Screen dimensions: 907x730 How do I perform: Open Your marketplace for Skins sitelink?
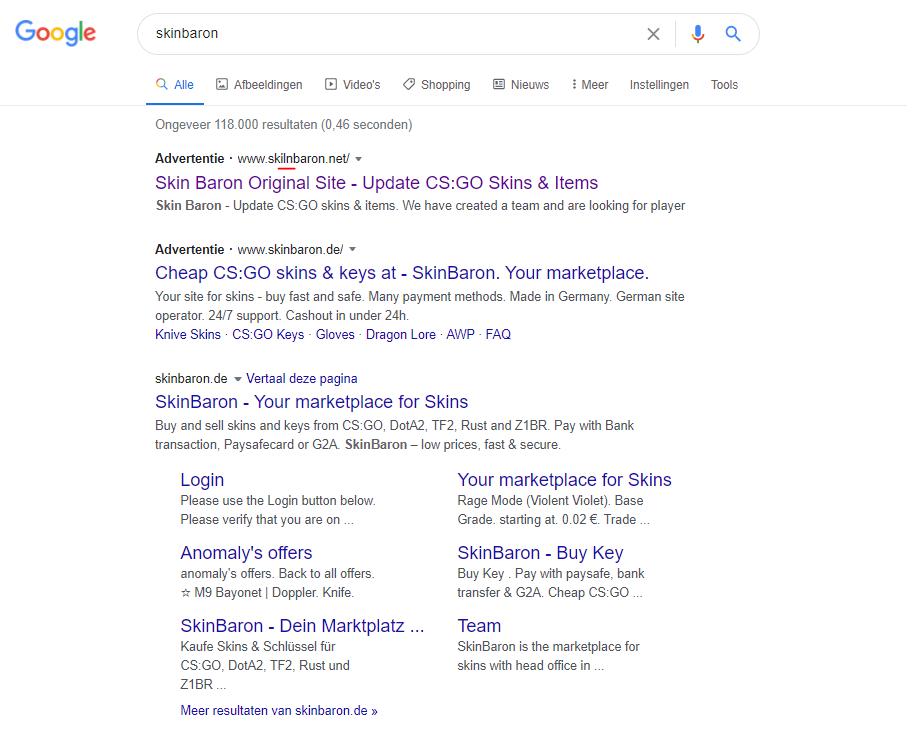tap(565, 480)
